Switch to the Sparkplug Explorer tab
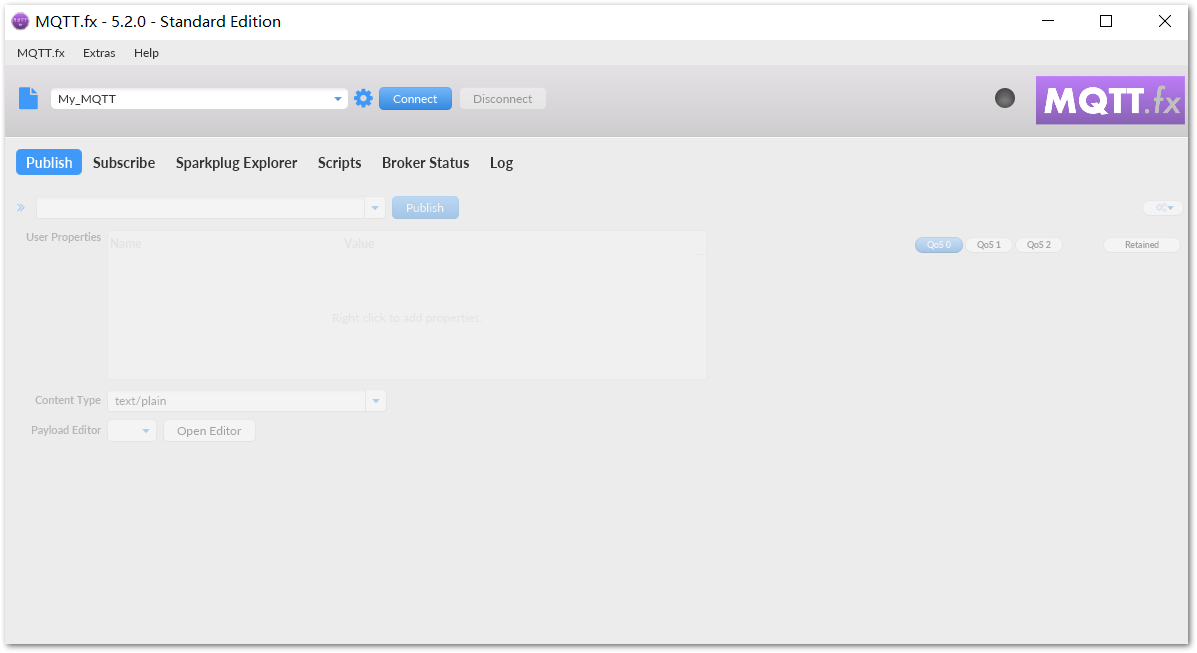Viewport: 1197px width, 653px height. click(237, 163)
